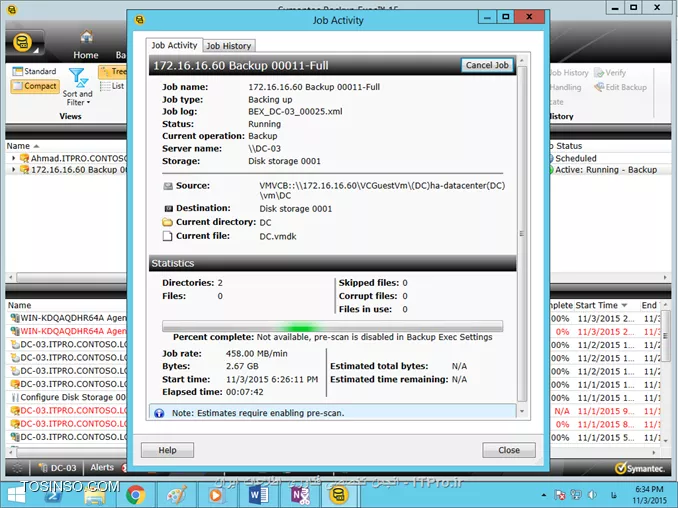
Task: Close the Job Activity dialog with Close button
Action: coord(509,450)
